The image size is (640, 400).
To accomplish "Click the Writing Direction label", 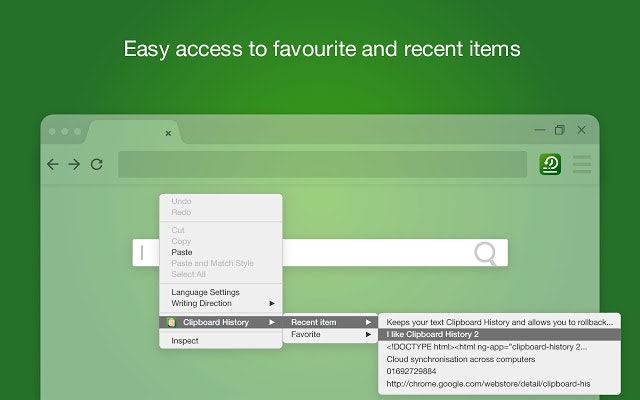I will [202, 303].
